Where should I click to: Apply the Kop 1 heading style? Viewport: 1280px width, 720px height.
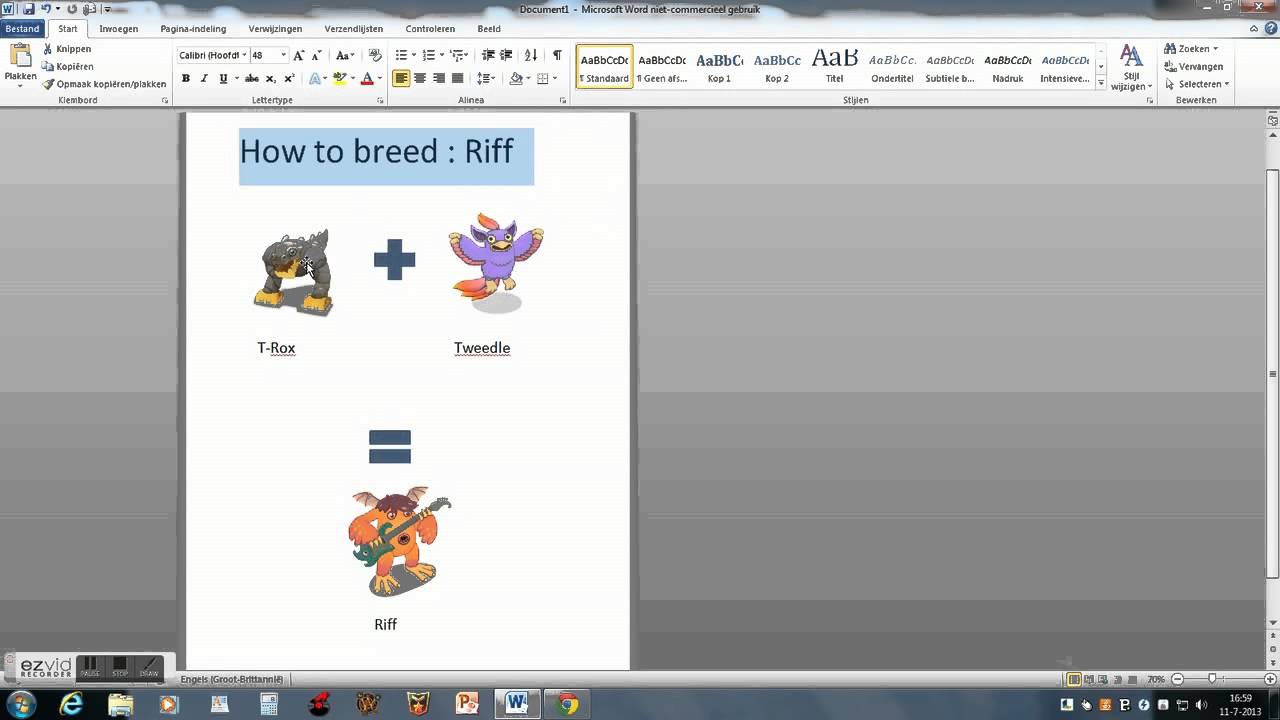coord(719,66)
